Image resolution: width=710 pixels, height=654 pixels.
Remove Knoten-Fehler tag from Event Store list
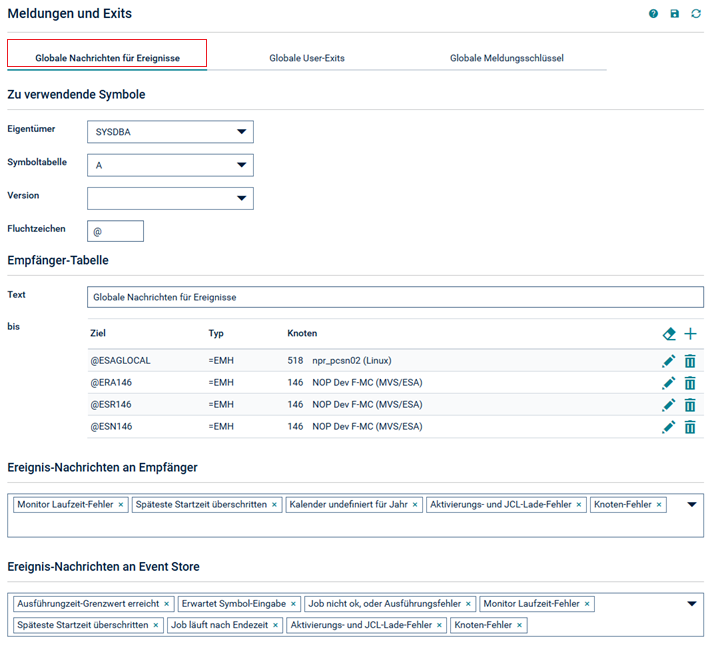point(519,625)
